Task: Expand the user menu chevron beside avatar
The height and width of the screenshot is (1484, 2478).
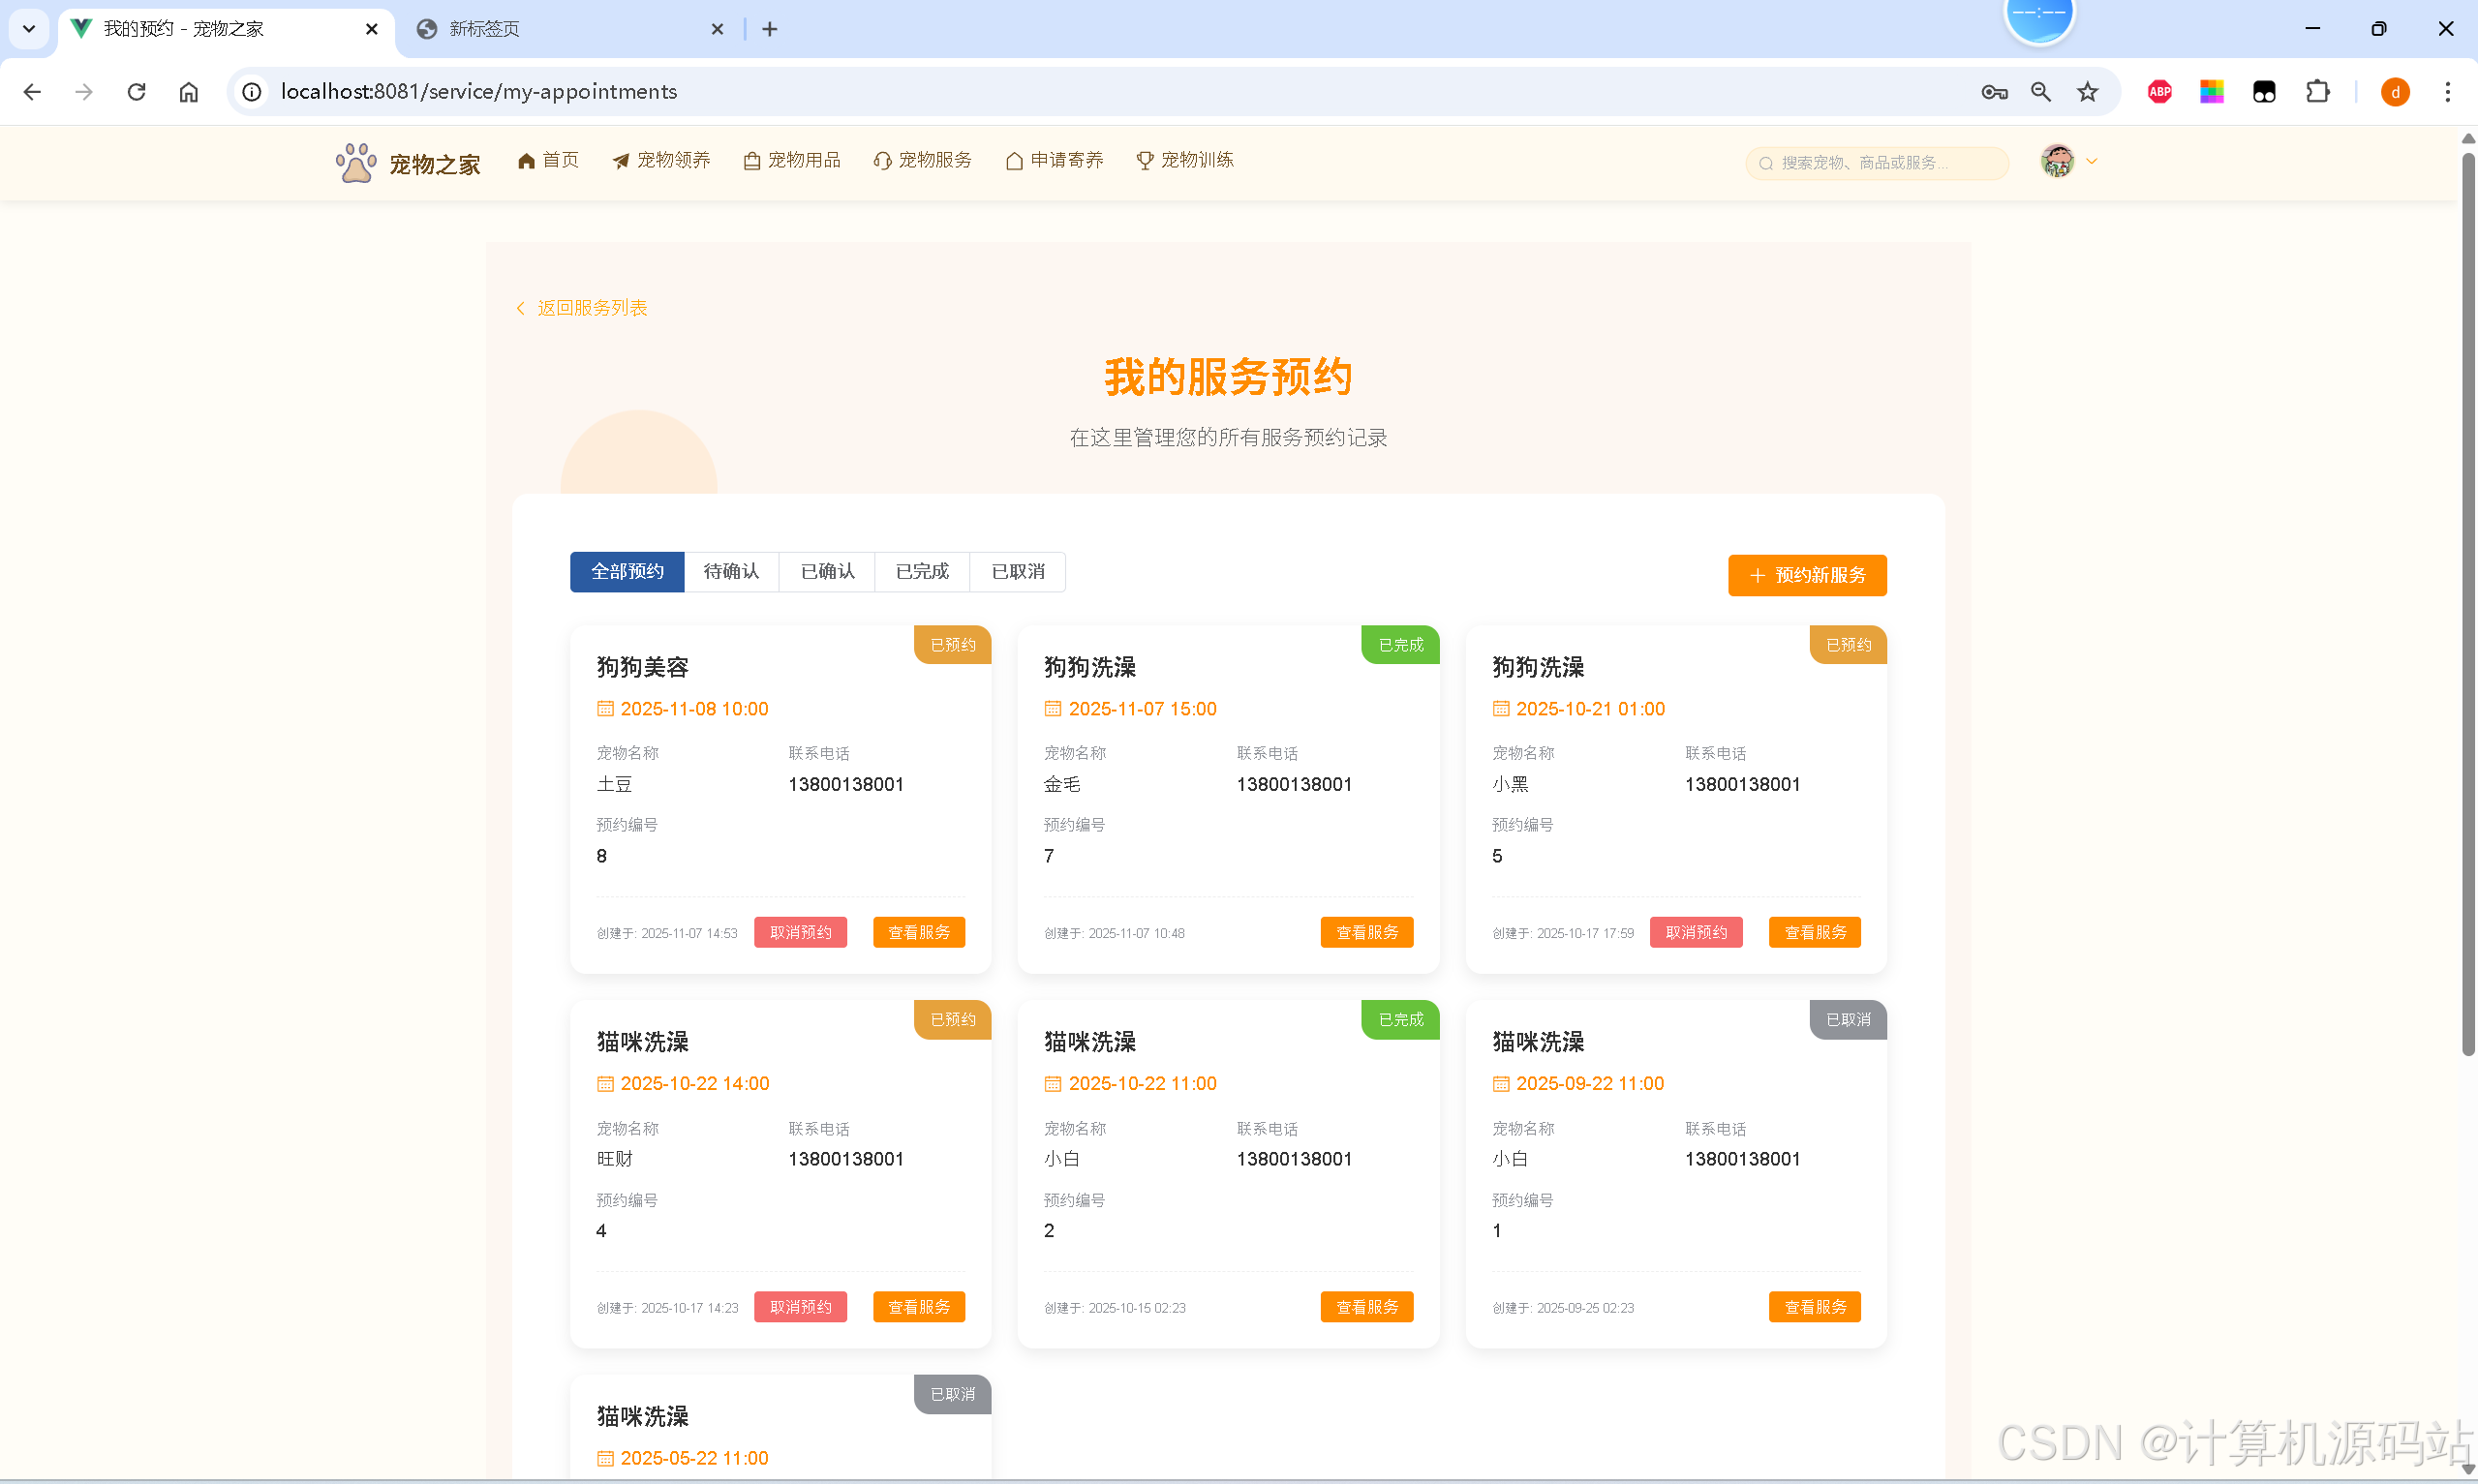Action: [x=2091, y=161]
